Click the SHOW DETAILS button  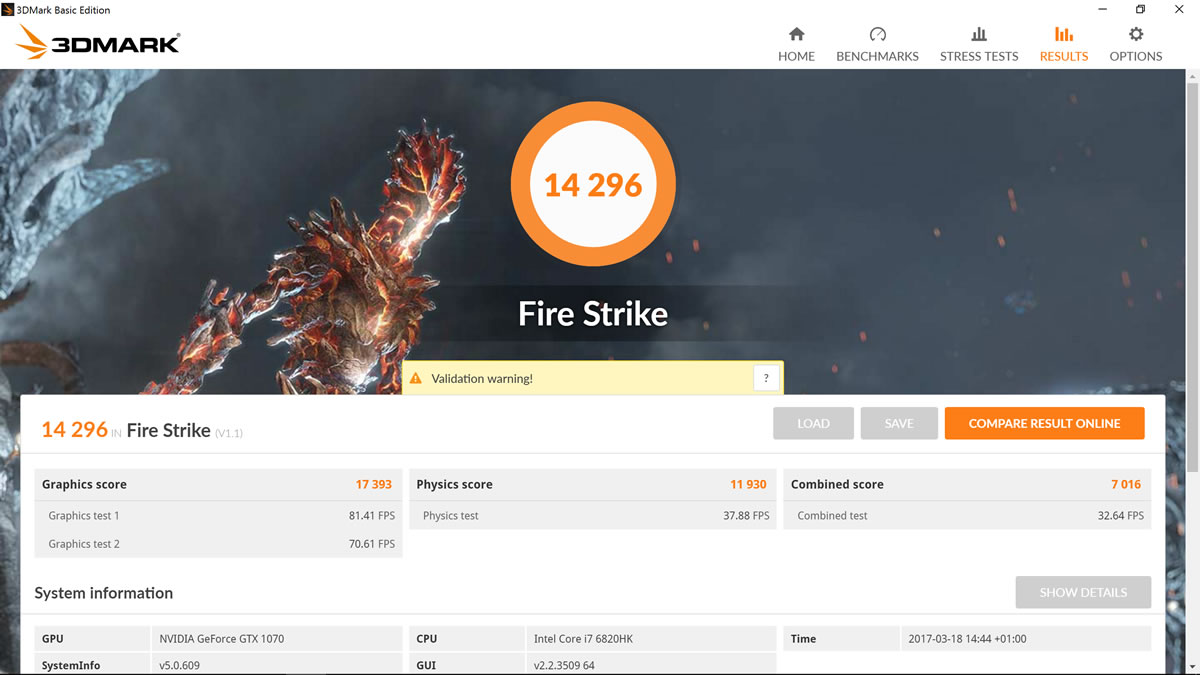pos(1083,592)
